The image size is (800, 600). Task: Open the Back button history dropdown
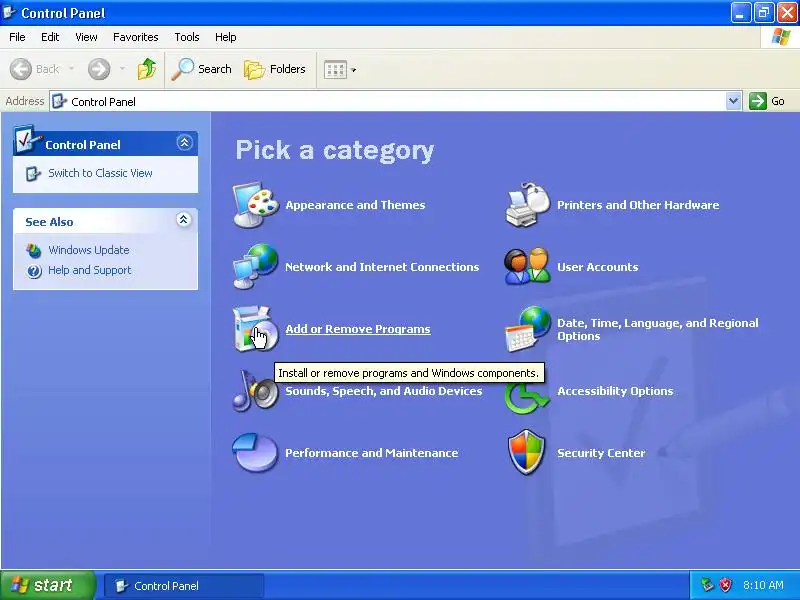(x=71, y=69)
